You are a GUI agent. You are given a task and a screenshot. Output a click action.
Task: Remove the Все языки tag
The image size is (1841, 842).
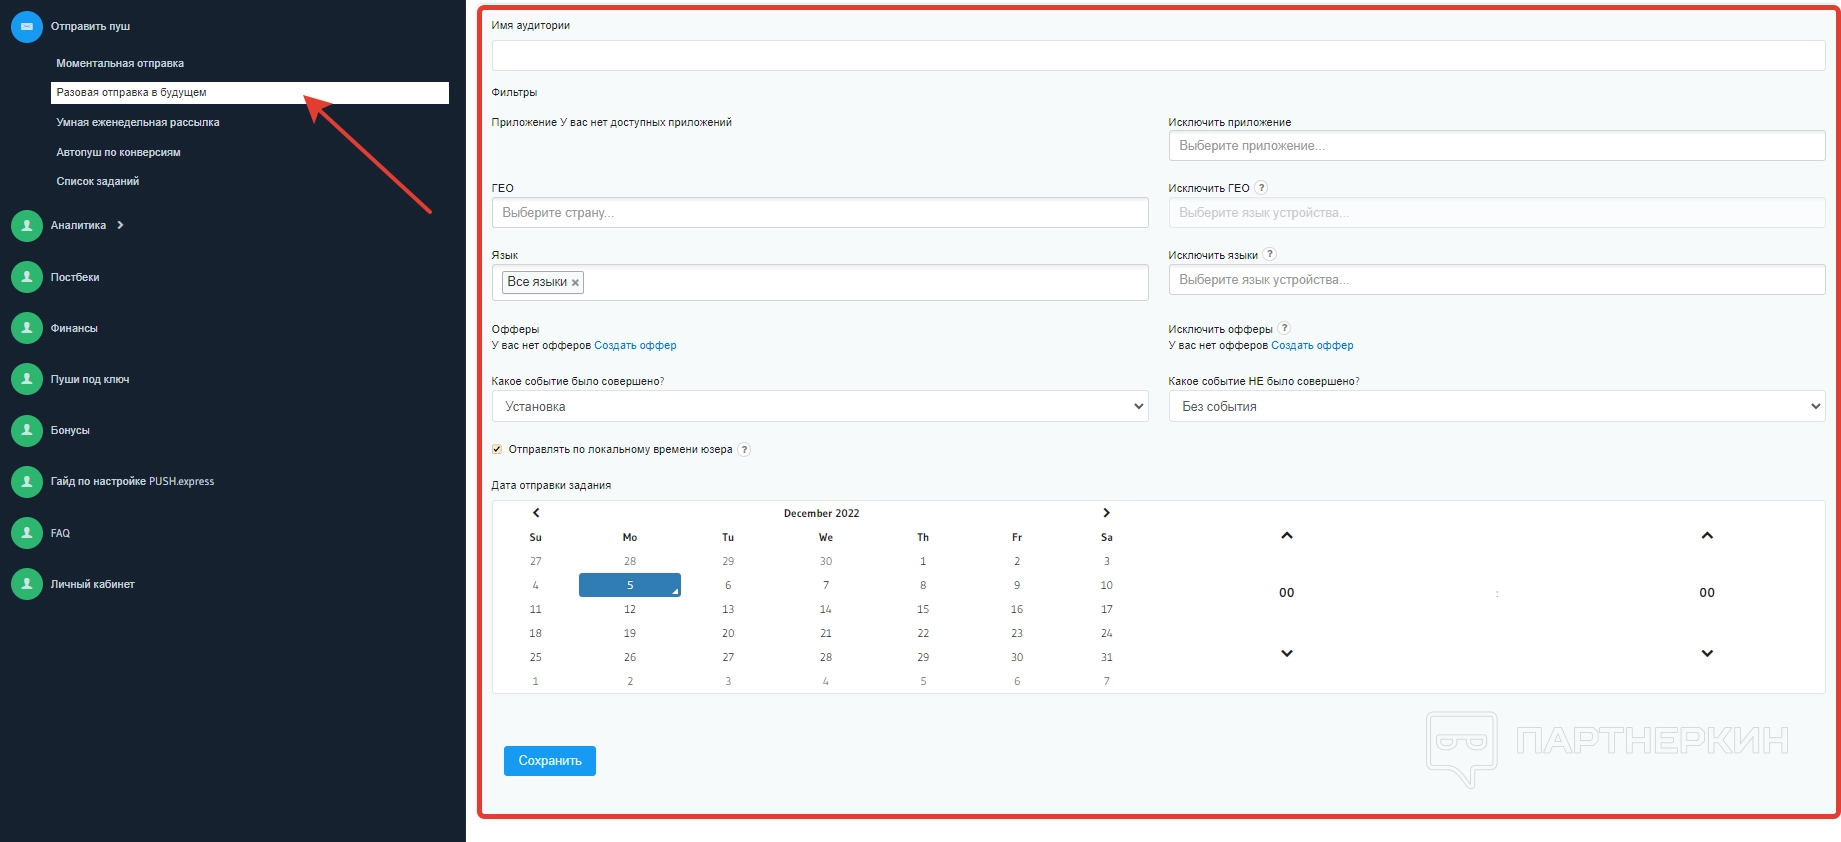pyautogui.click(x=575, y=283)
